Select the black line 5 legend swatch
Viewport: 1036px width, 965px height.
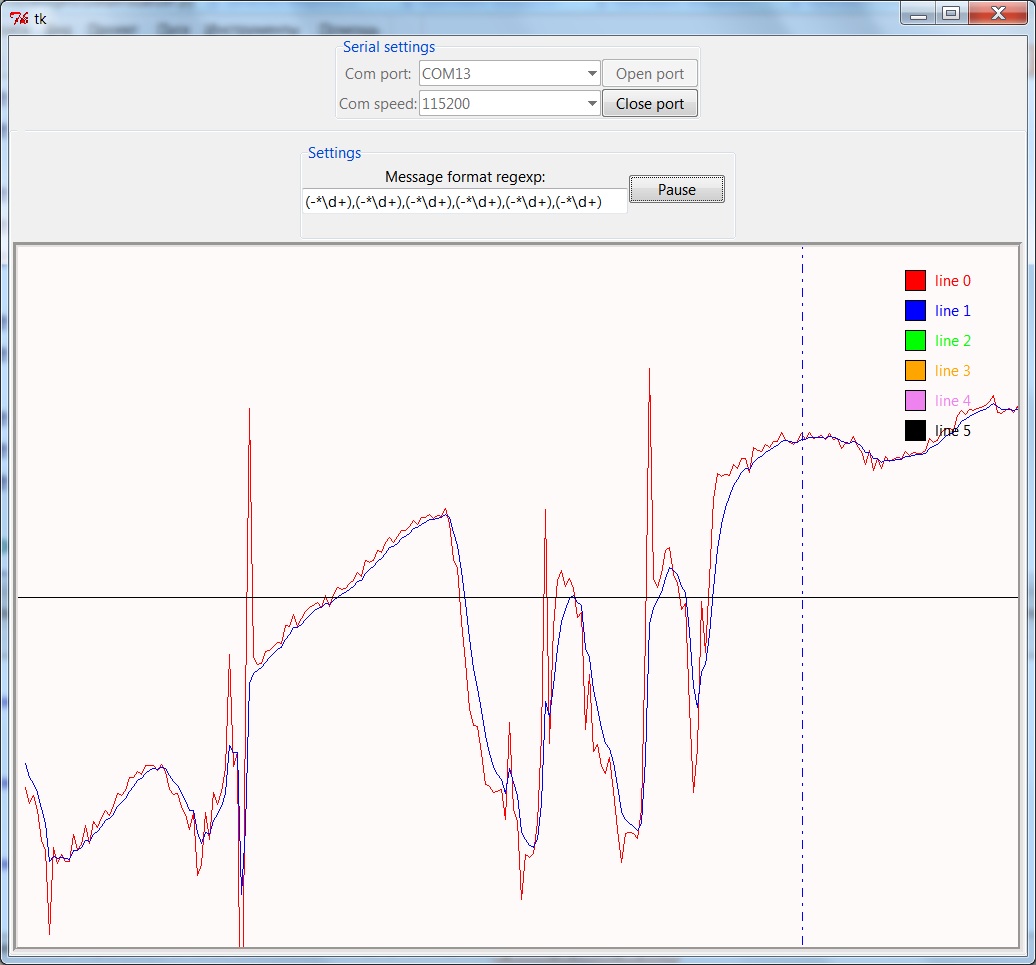915,431
